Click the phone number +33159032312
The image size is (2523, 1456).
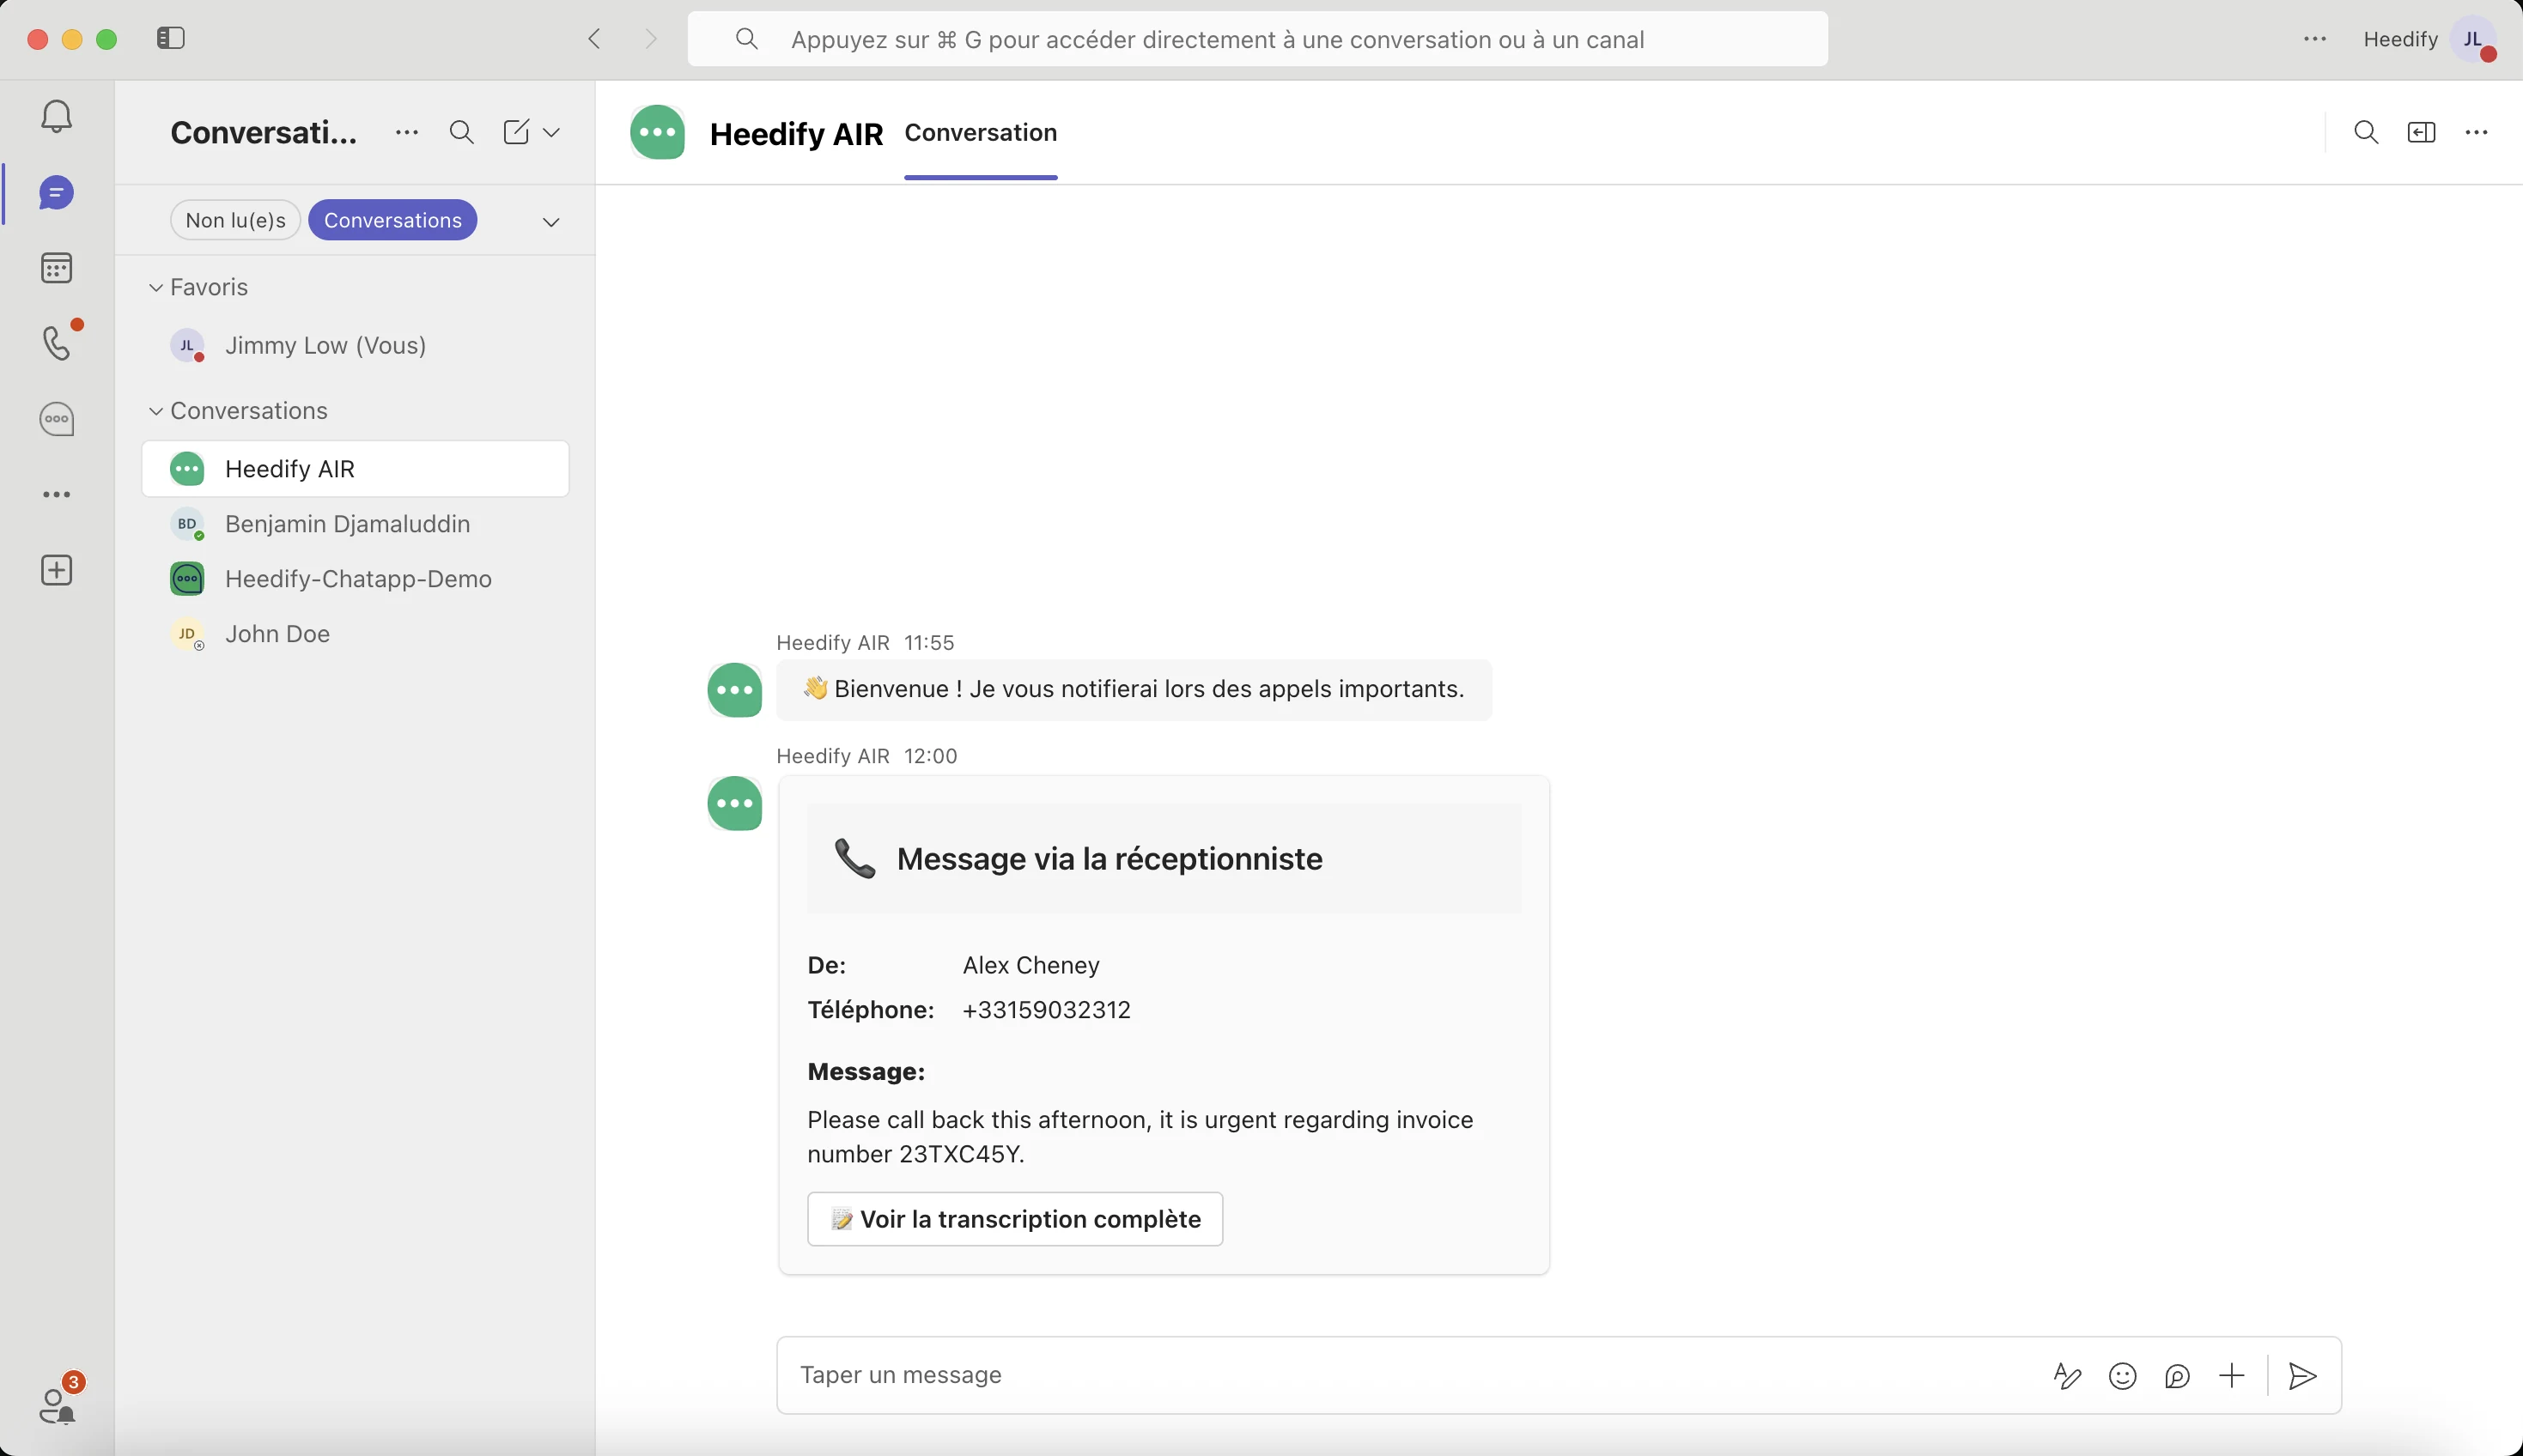(x=1046, y=1010)
